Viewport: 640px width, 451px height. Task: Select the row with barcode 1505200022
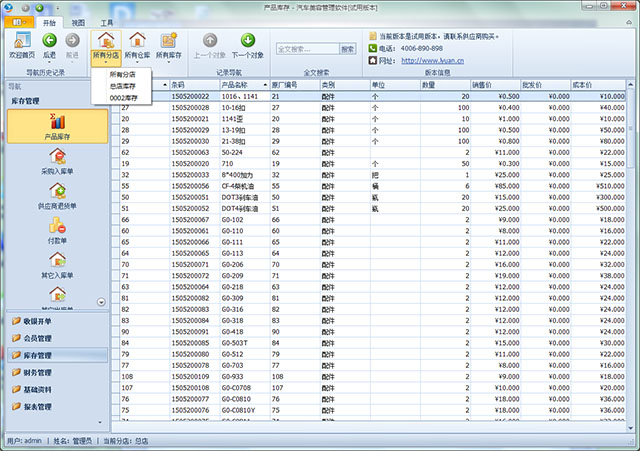pos(368,96)
